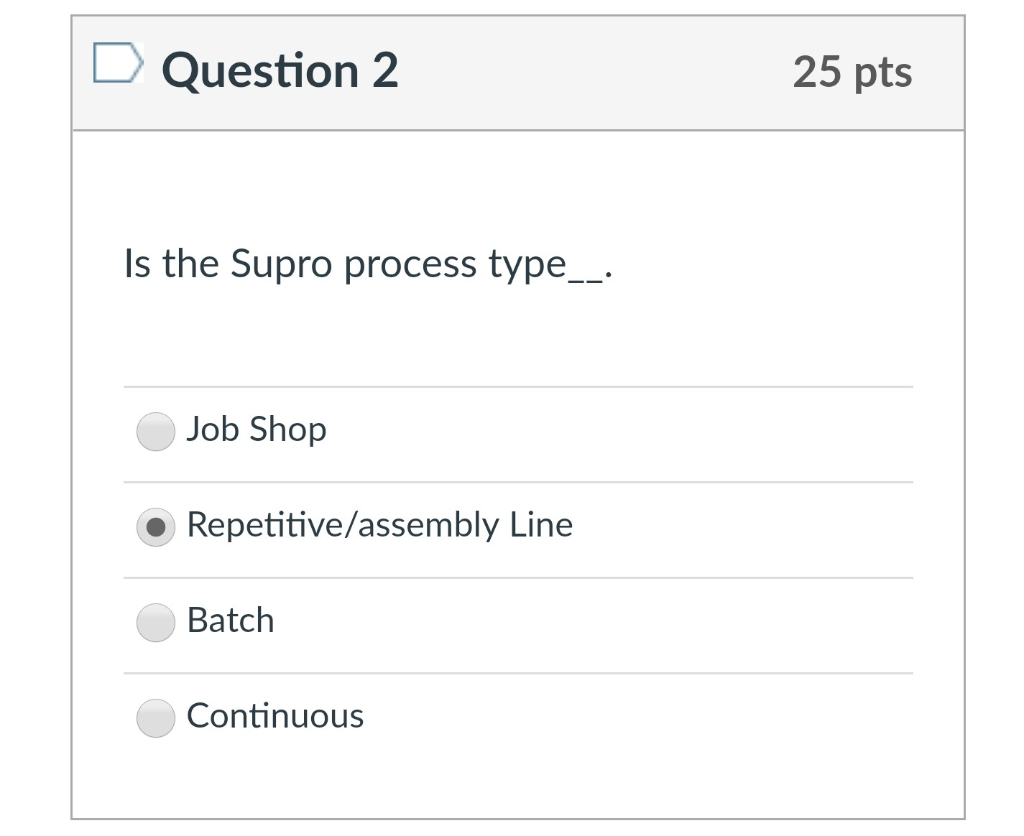1024x836 pixels.
Task: Deselect the Repetitive/assembly Line option
Action: coord(155,527)
